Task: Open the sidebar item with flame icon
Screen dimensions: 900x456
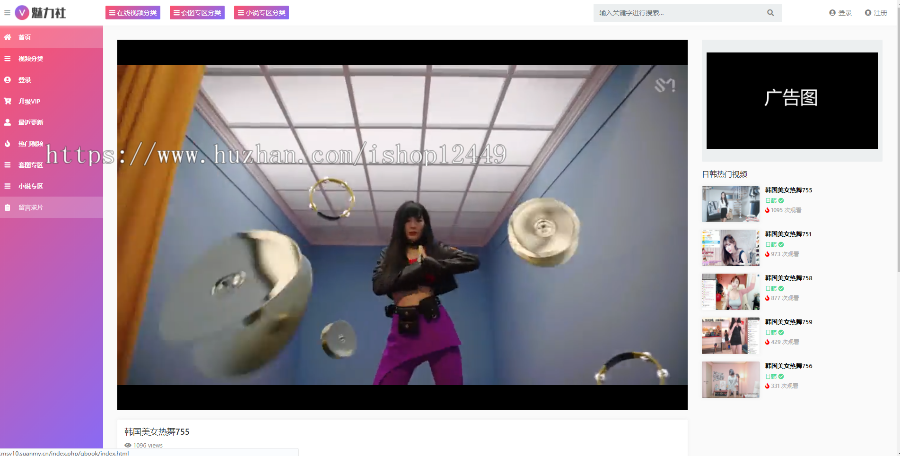Action: click(51, 144)
